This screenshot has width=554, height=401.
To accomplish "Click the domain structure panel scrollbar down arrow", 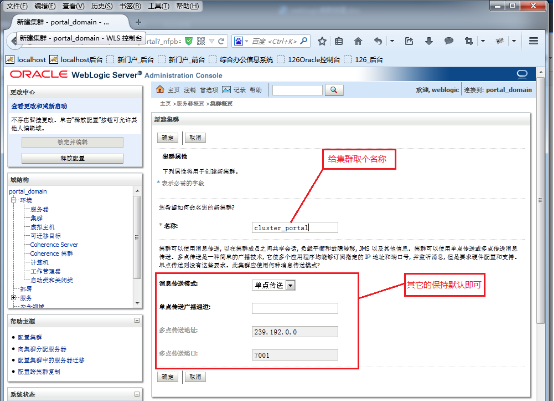I will [137, 303].
